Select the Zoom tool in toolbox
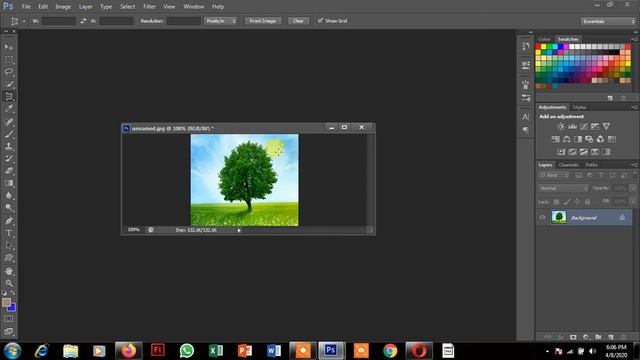 (x=9, y=283)
